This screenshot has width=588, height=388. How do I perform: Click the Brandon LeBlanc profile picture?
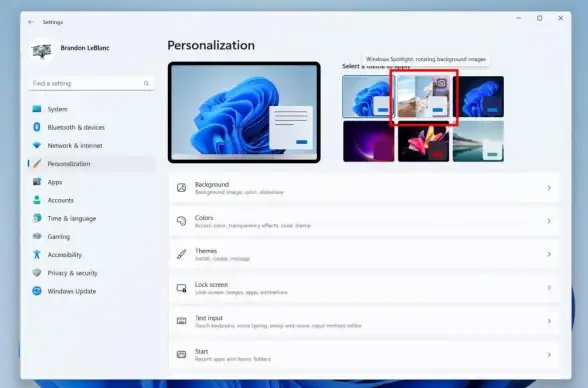(42, 51)
